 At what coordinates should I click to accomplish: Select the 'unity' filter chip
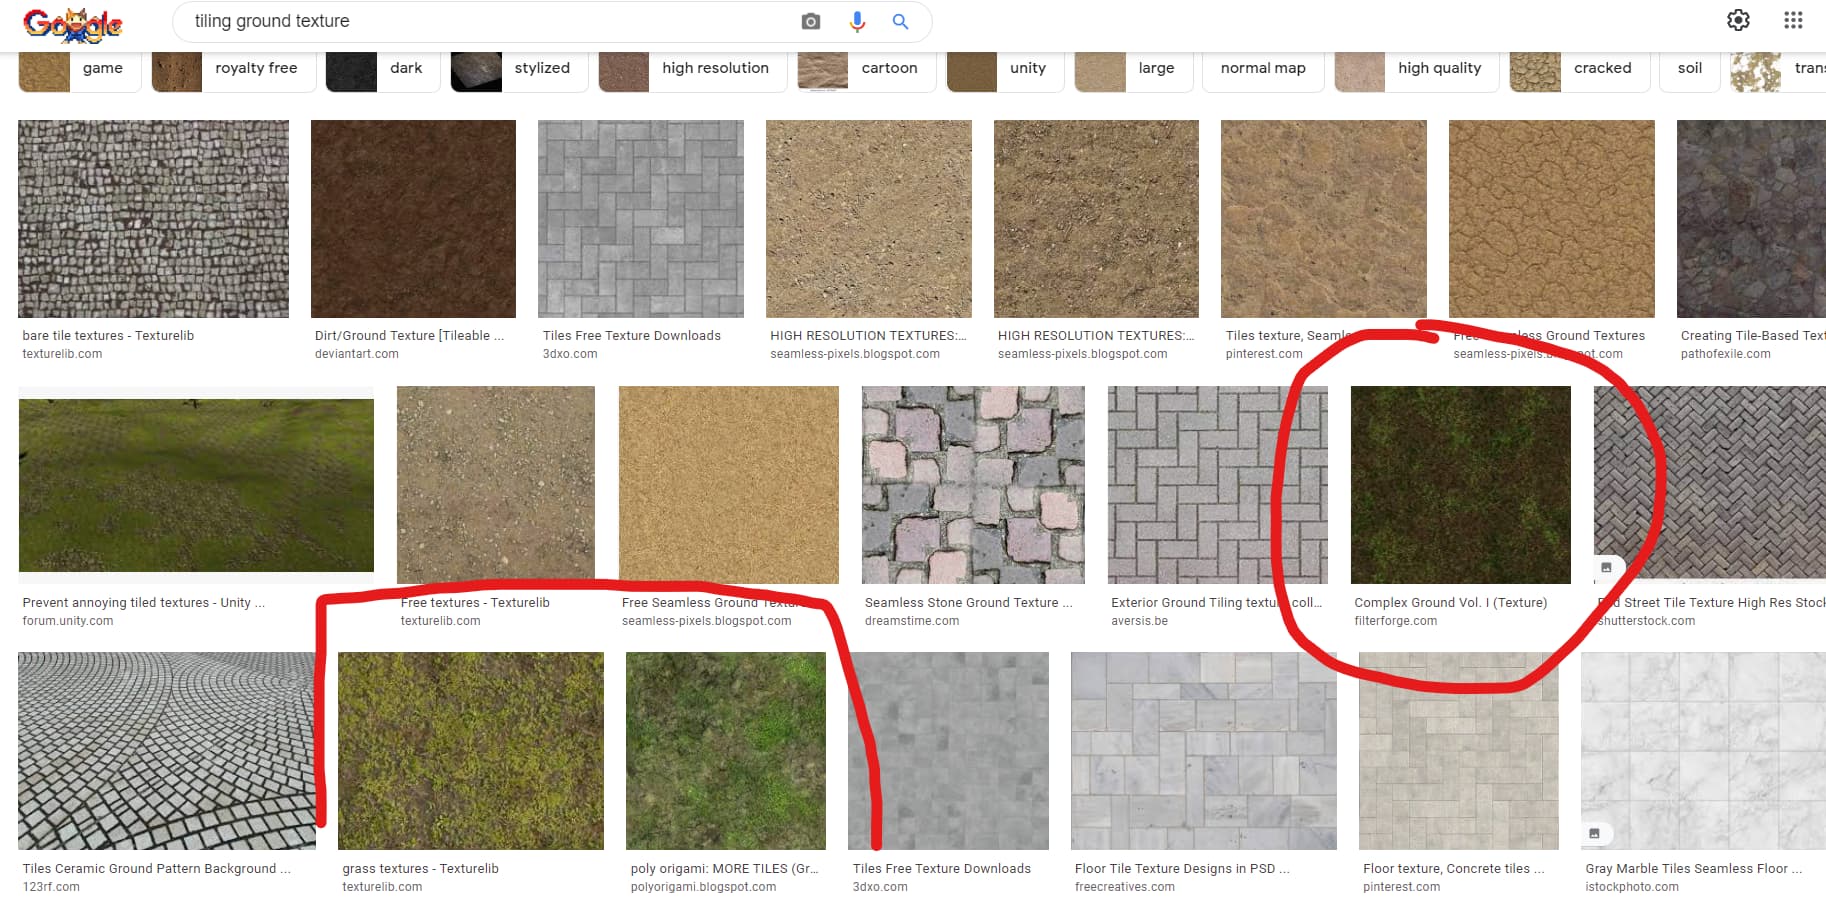point(1005,68)
